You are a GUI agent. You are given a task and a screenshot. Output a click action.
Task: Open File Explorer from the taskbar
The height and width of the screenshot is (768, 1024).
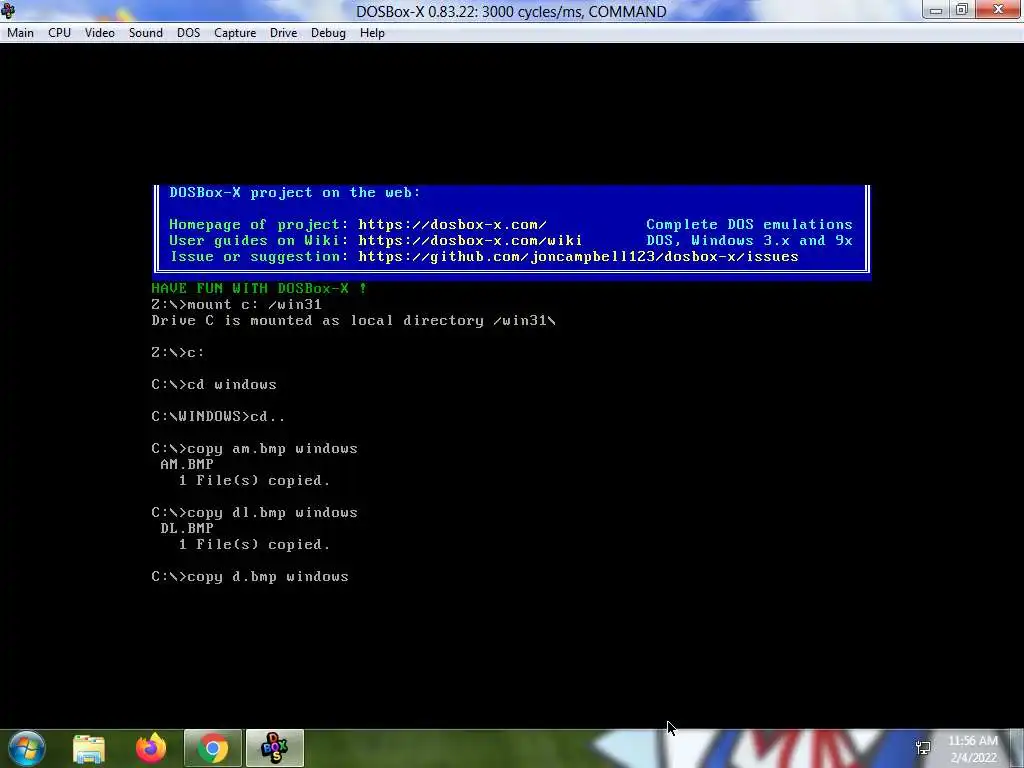click(x=89, y=748)
